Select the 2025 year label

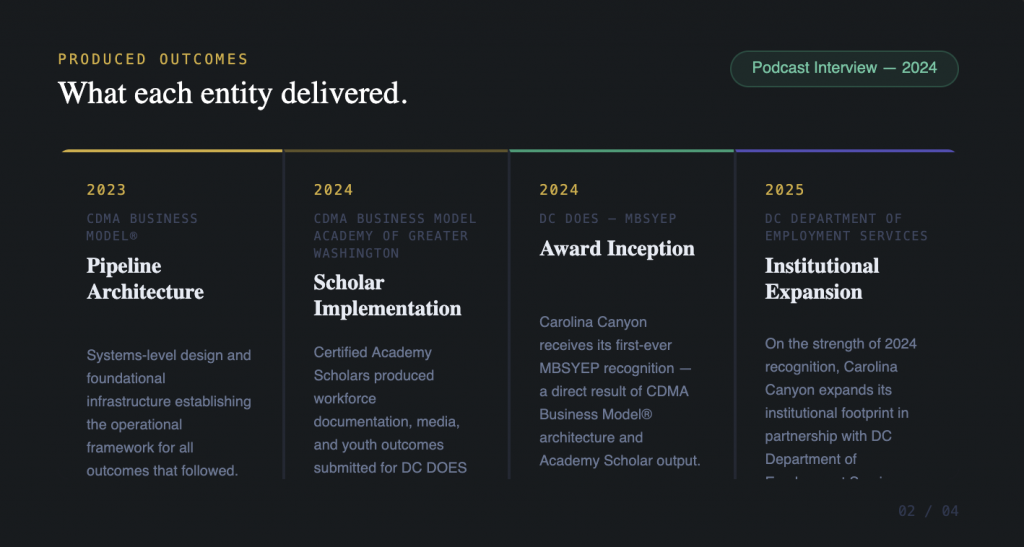point(785,190)
